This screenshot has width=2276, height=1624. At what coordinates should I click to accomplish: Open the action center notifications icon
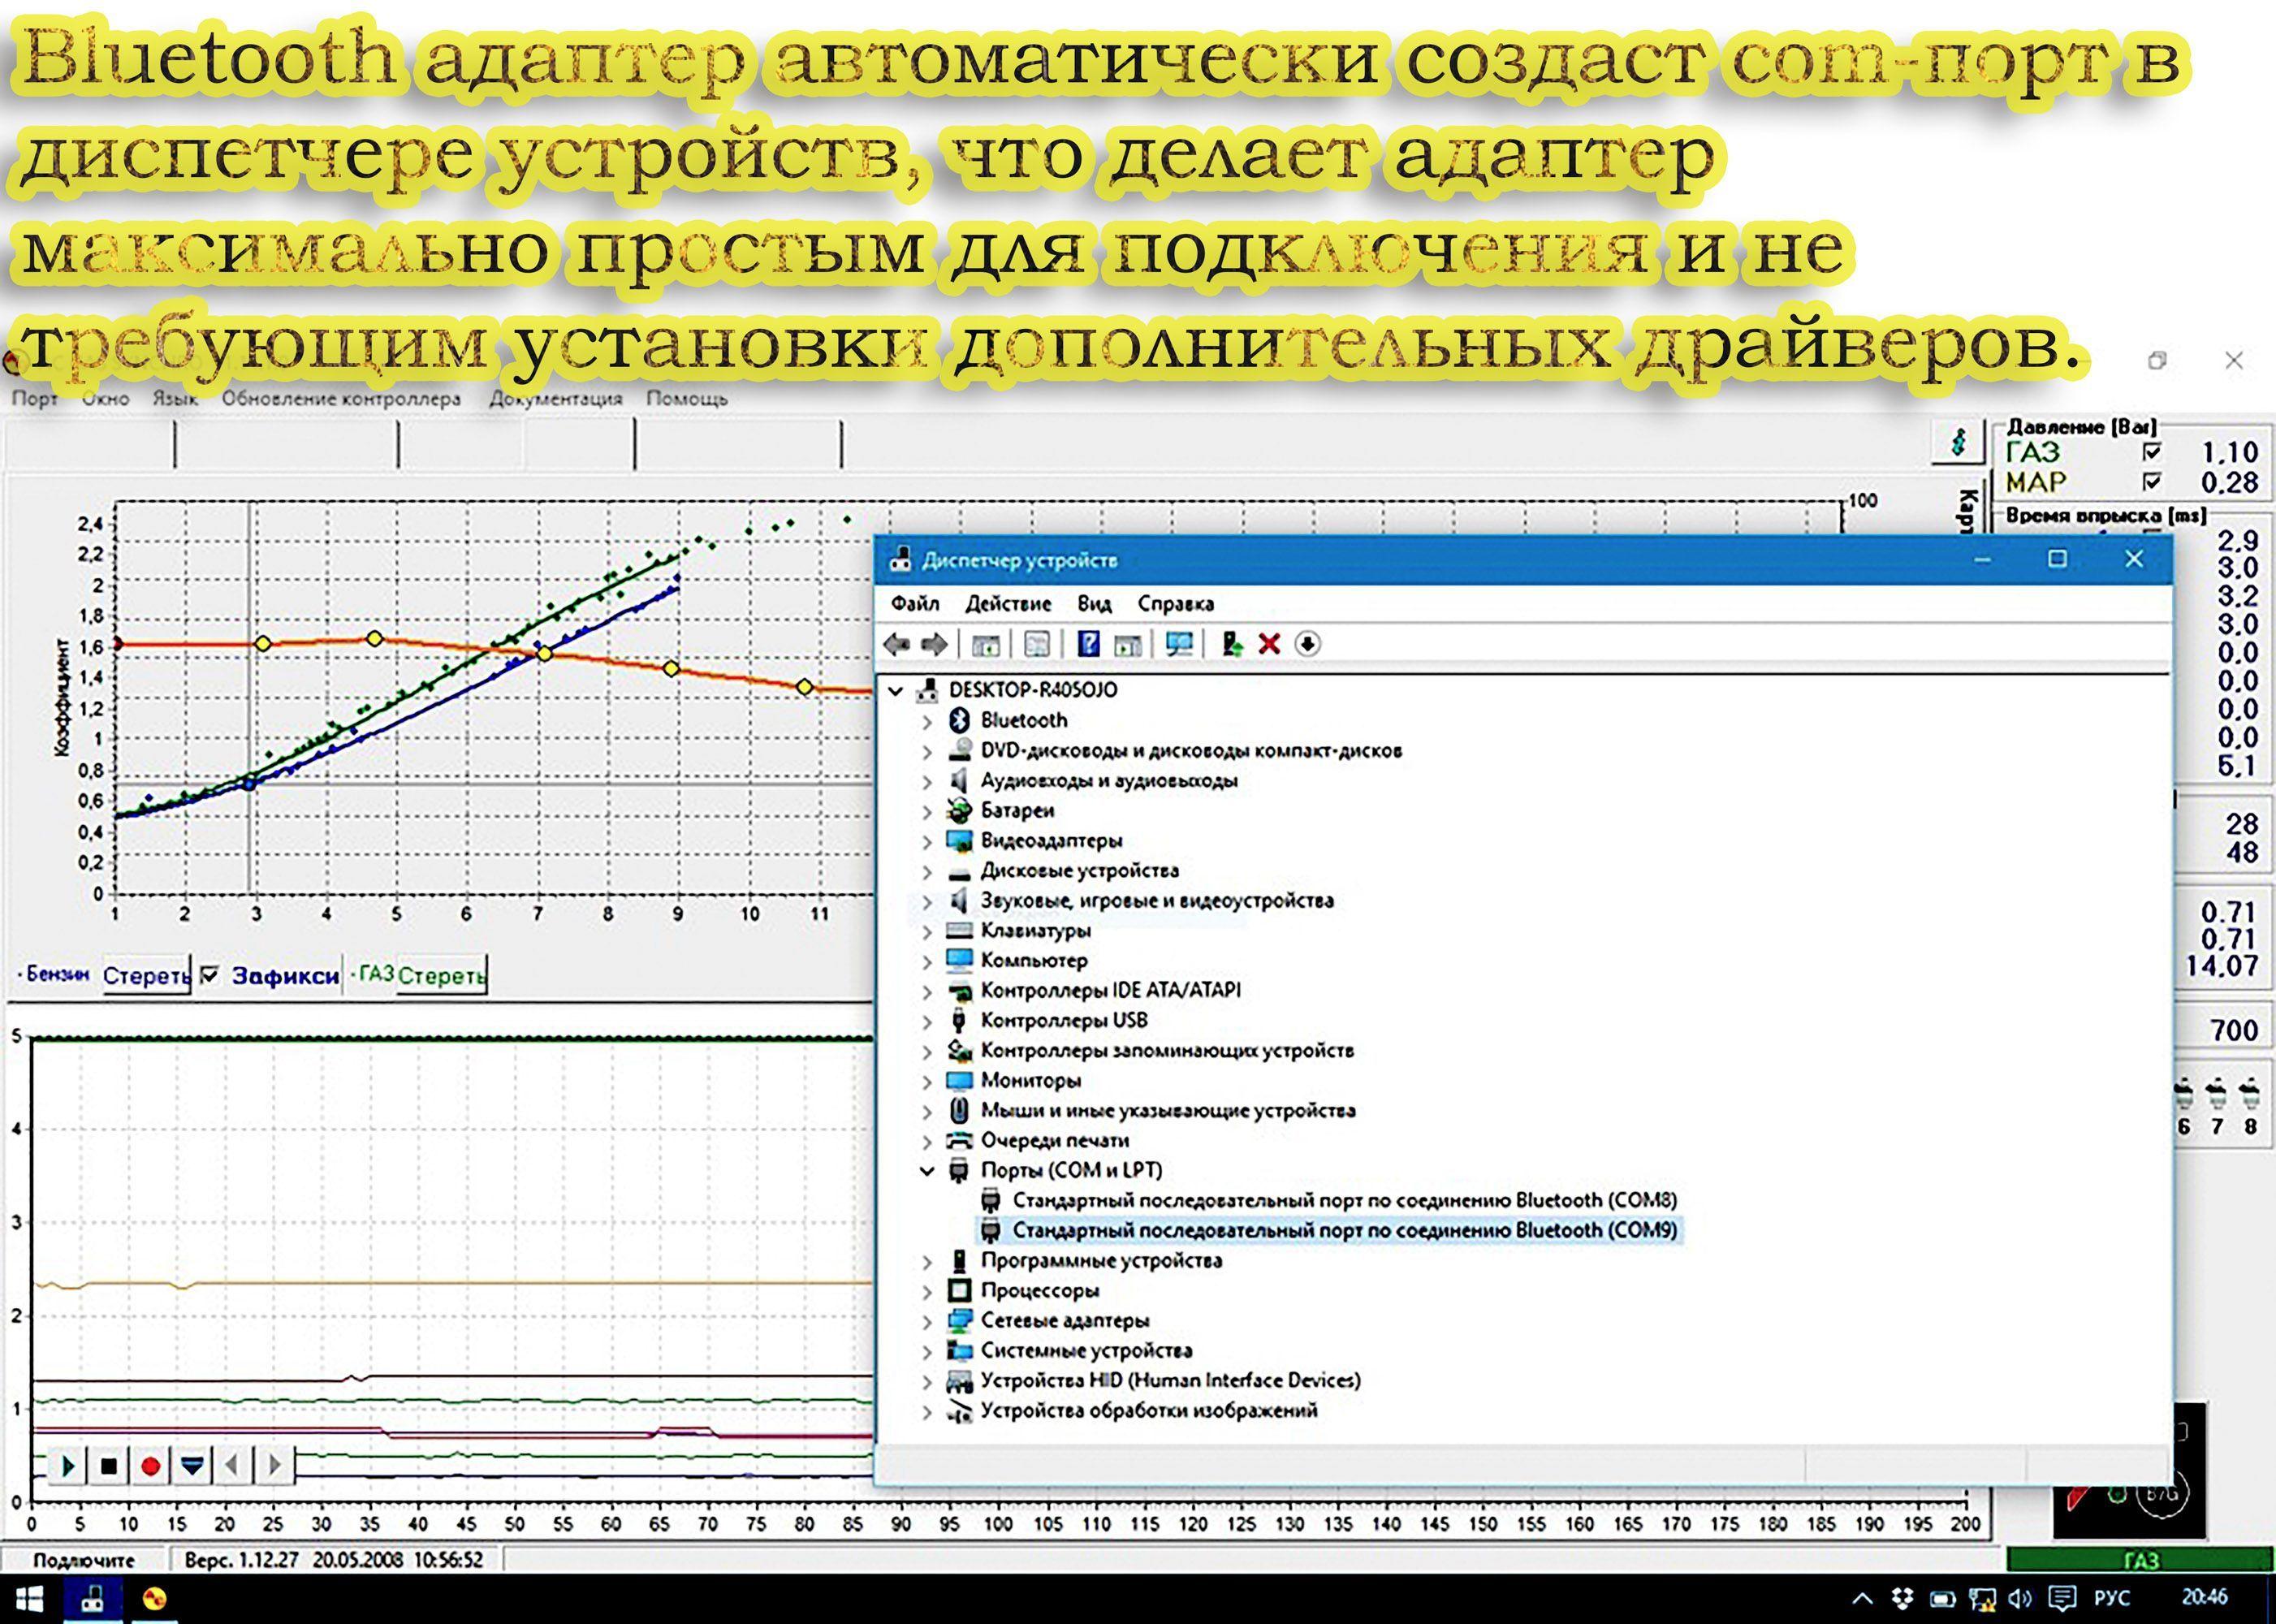pos(2062,1598)
